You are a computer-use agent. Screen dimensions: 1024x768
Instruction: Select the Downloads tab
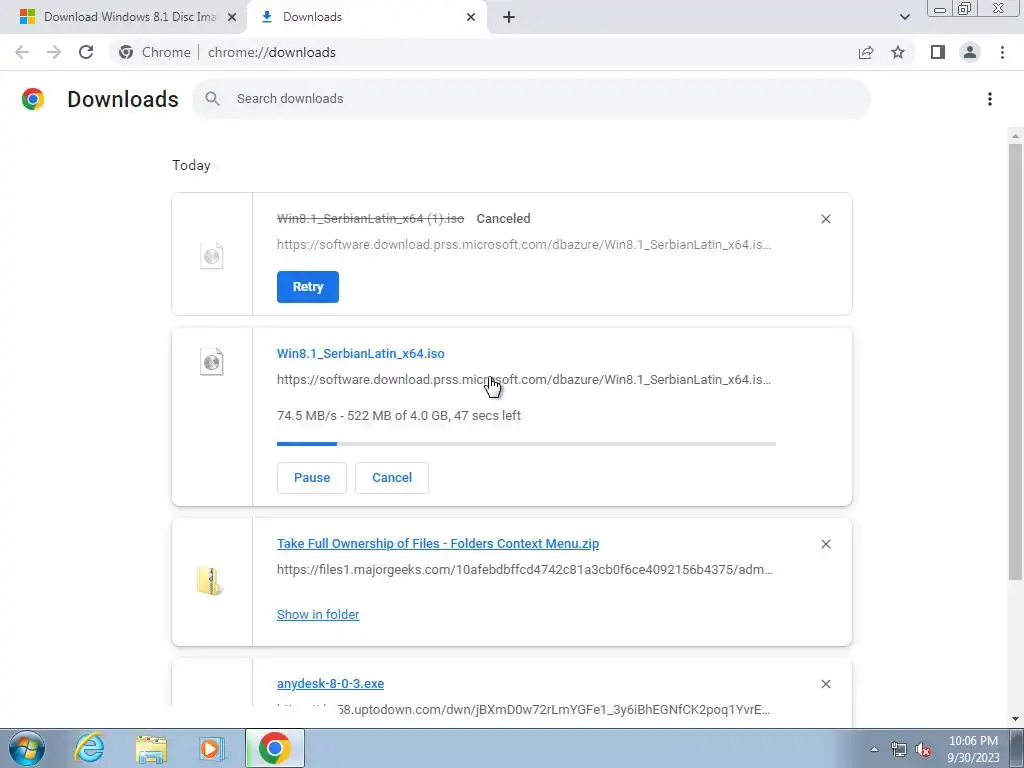(x=366, y=17)
